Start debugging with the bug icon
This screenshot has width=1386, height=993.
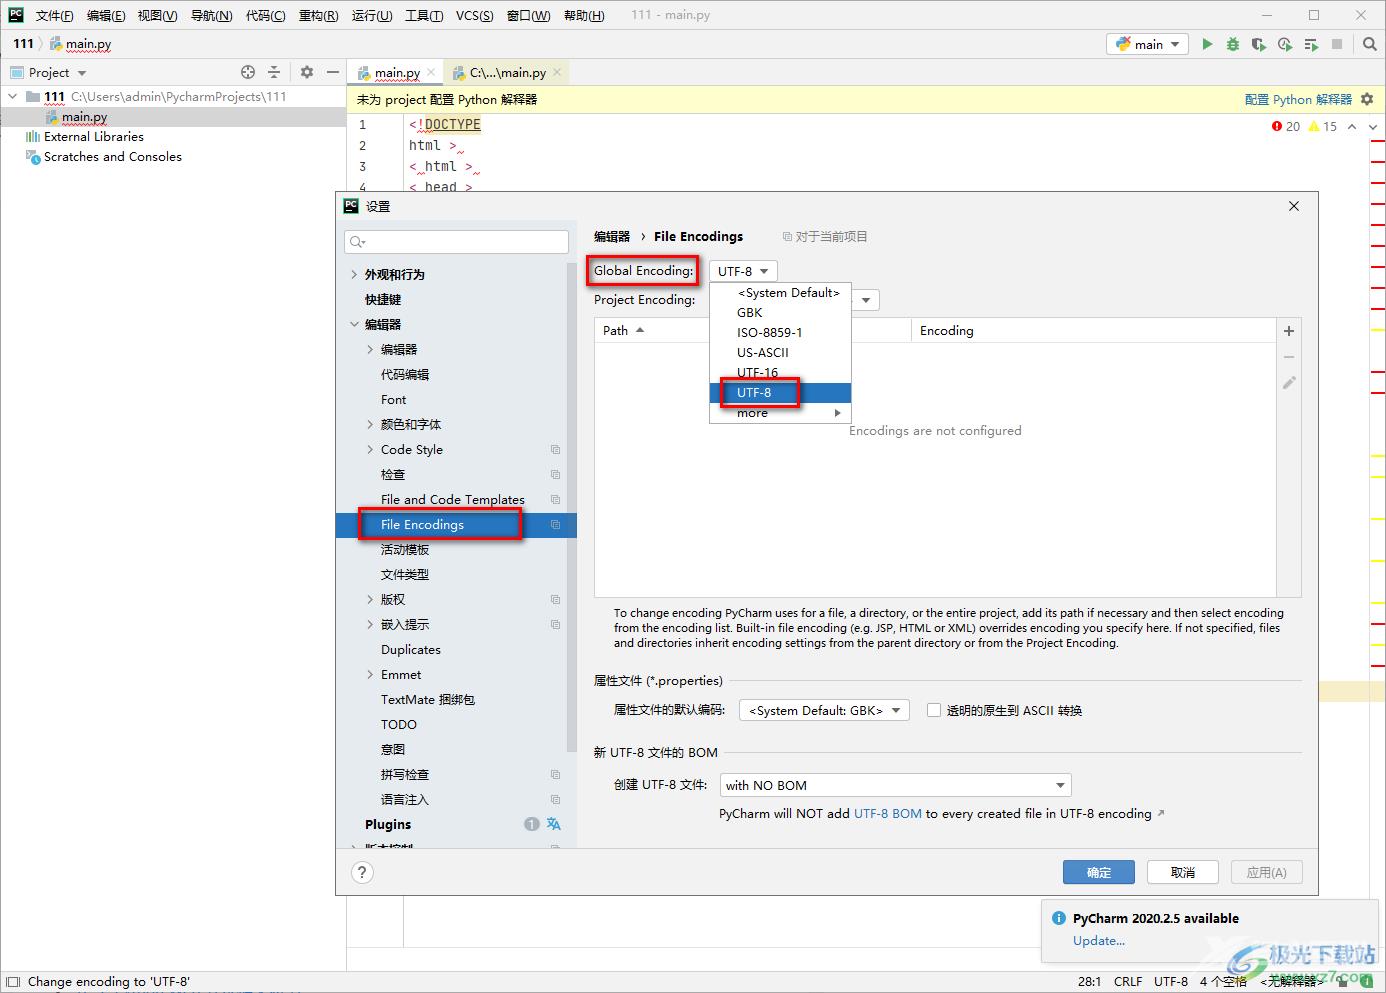point(1233,44)
